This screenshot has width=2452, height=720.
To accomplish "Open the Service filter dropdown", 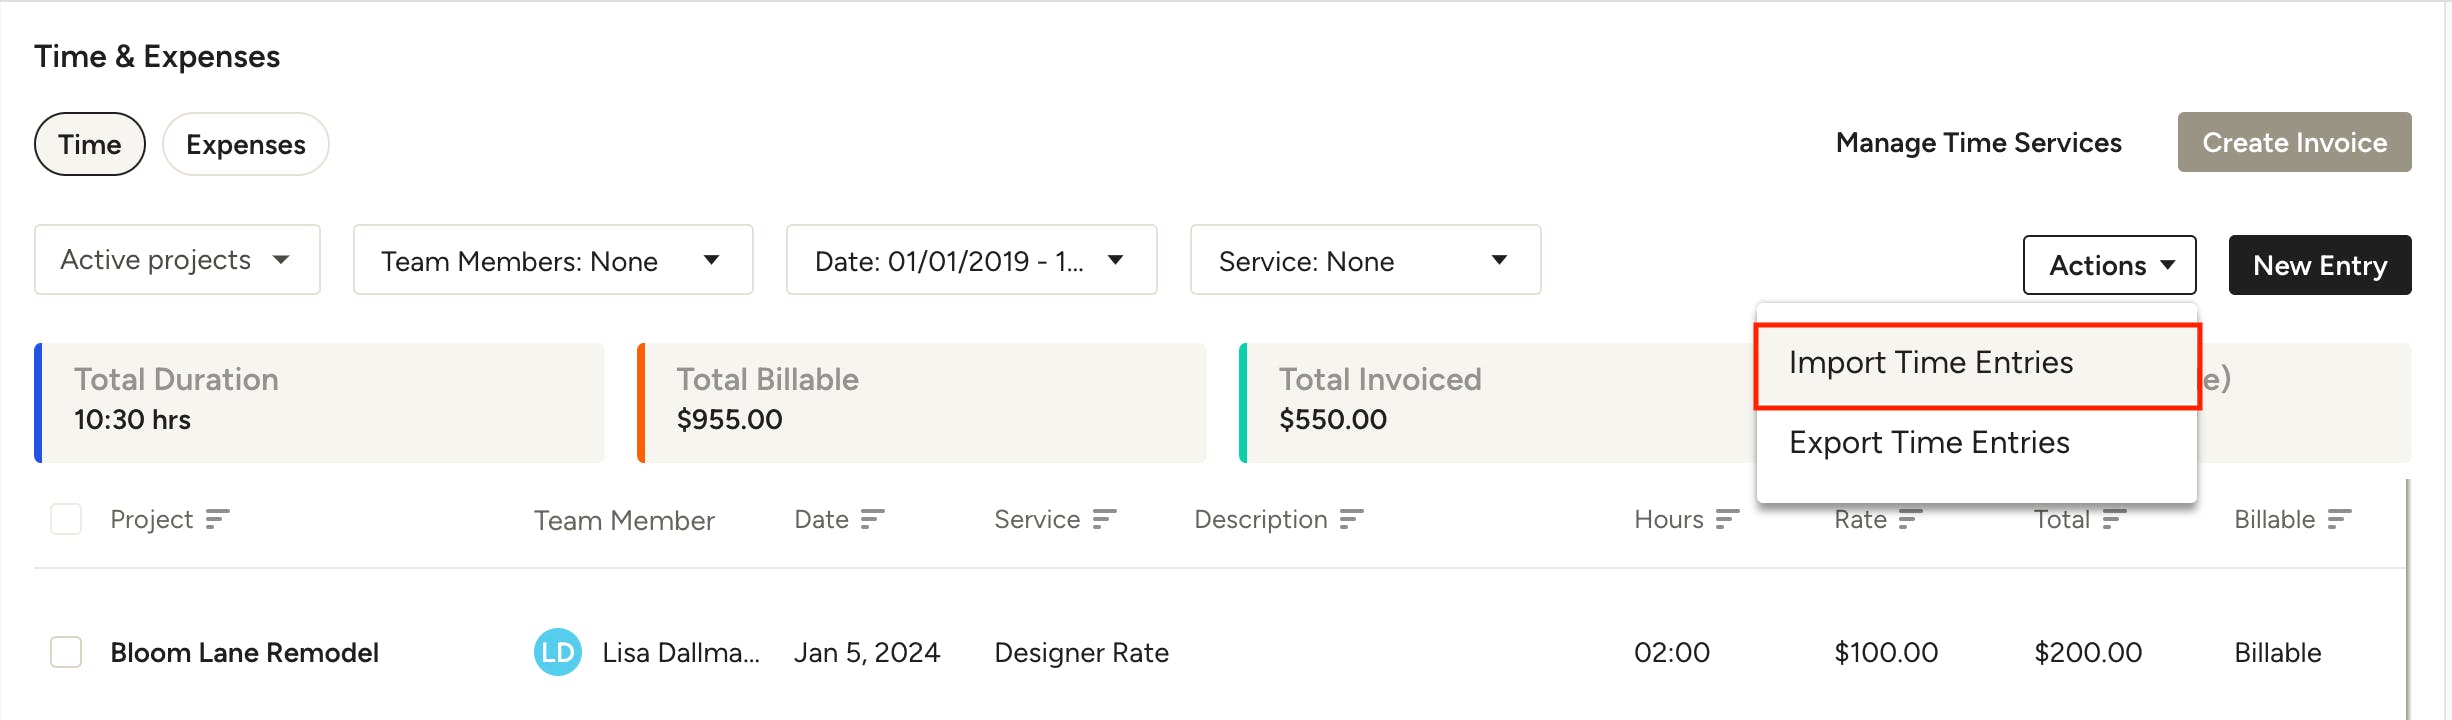I will (1365, 260).
